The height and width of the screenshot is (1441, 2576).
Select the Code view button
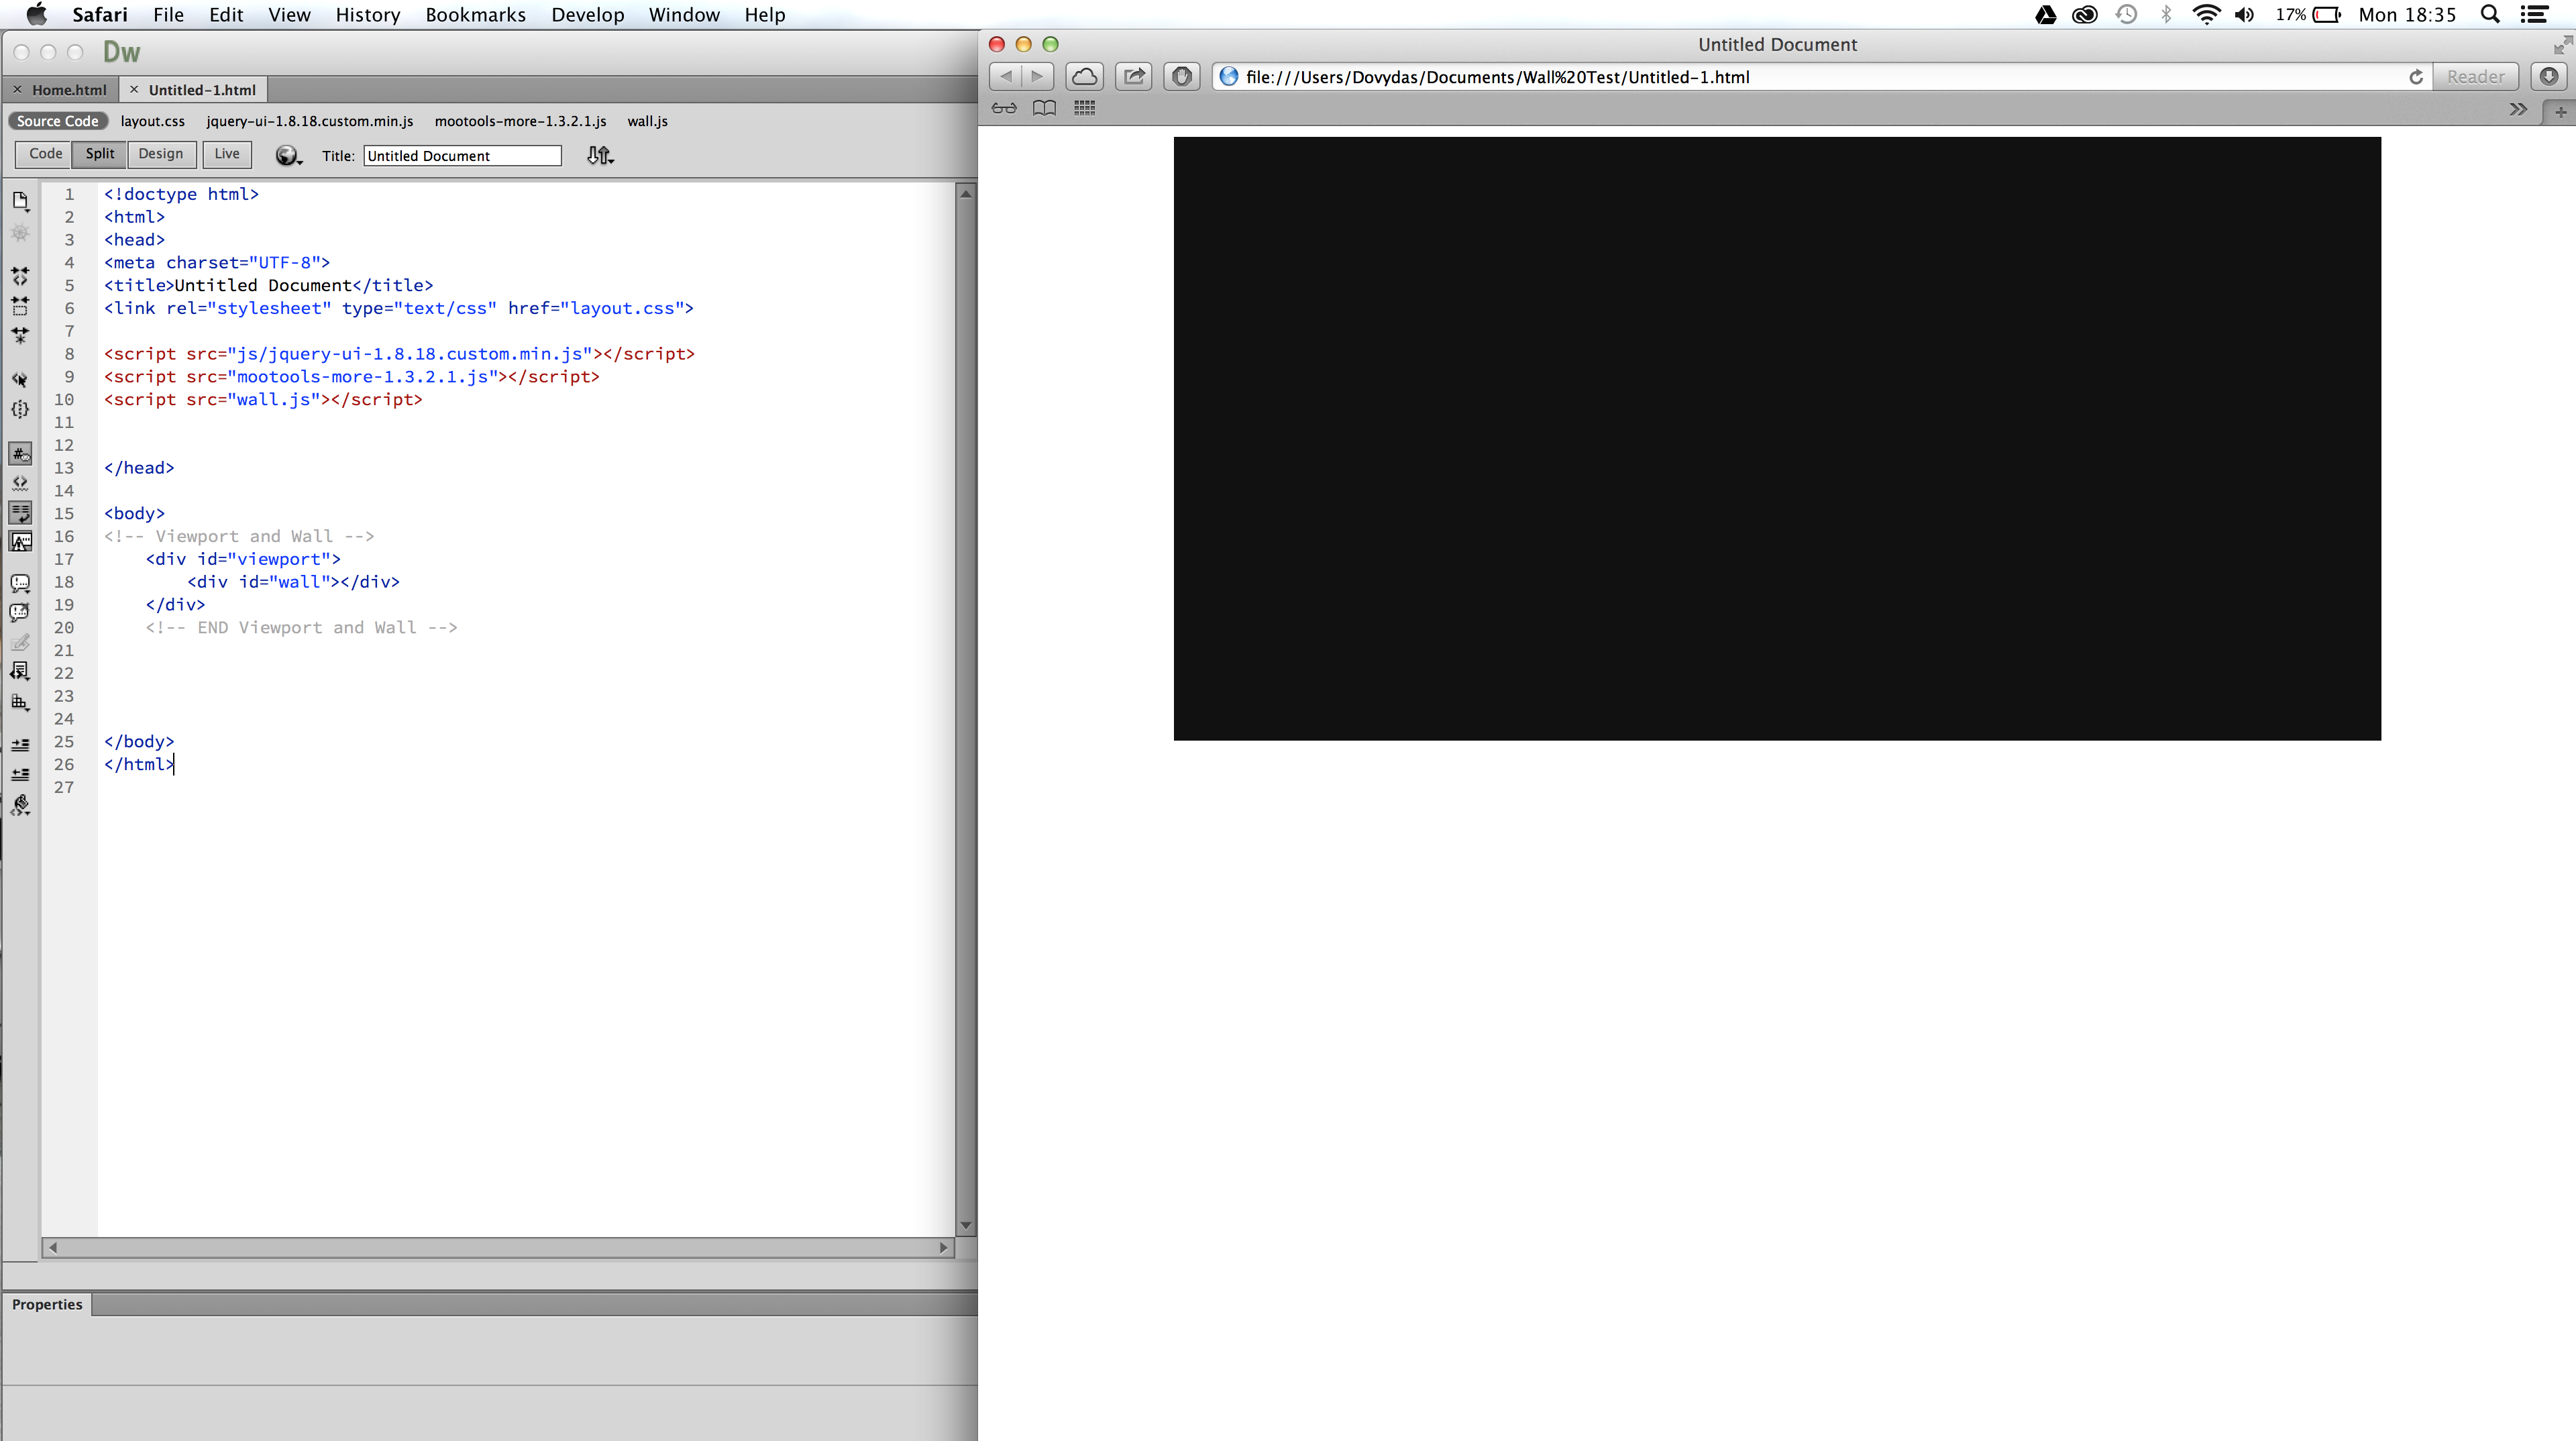click(x=44, y=154)
